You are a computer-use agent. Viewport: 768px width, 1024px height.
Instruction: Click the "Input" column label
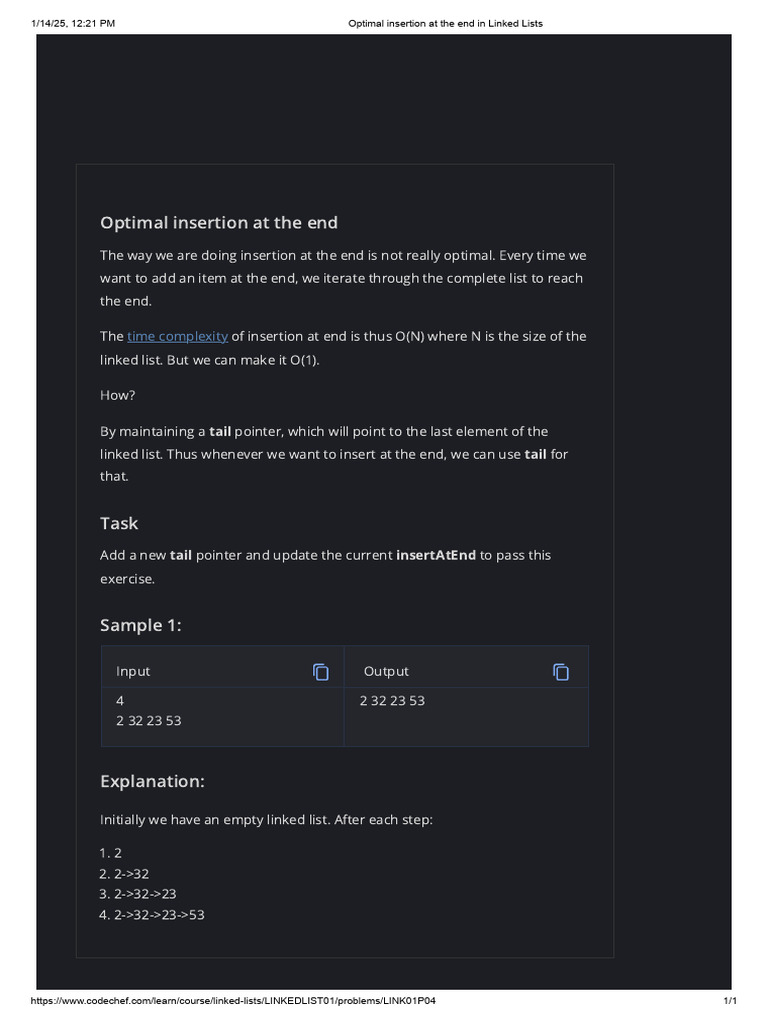point(133,672)
